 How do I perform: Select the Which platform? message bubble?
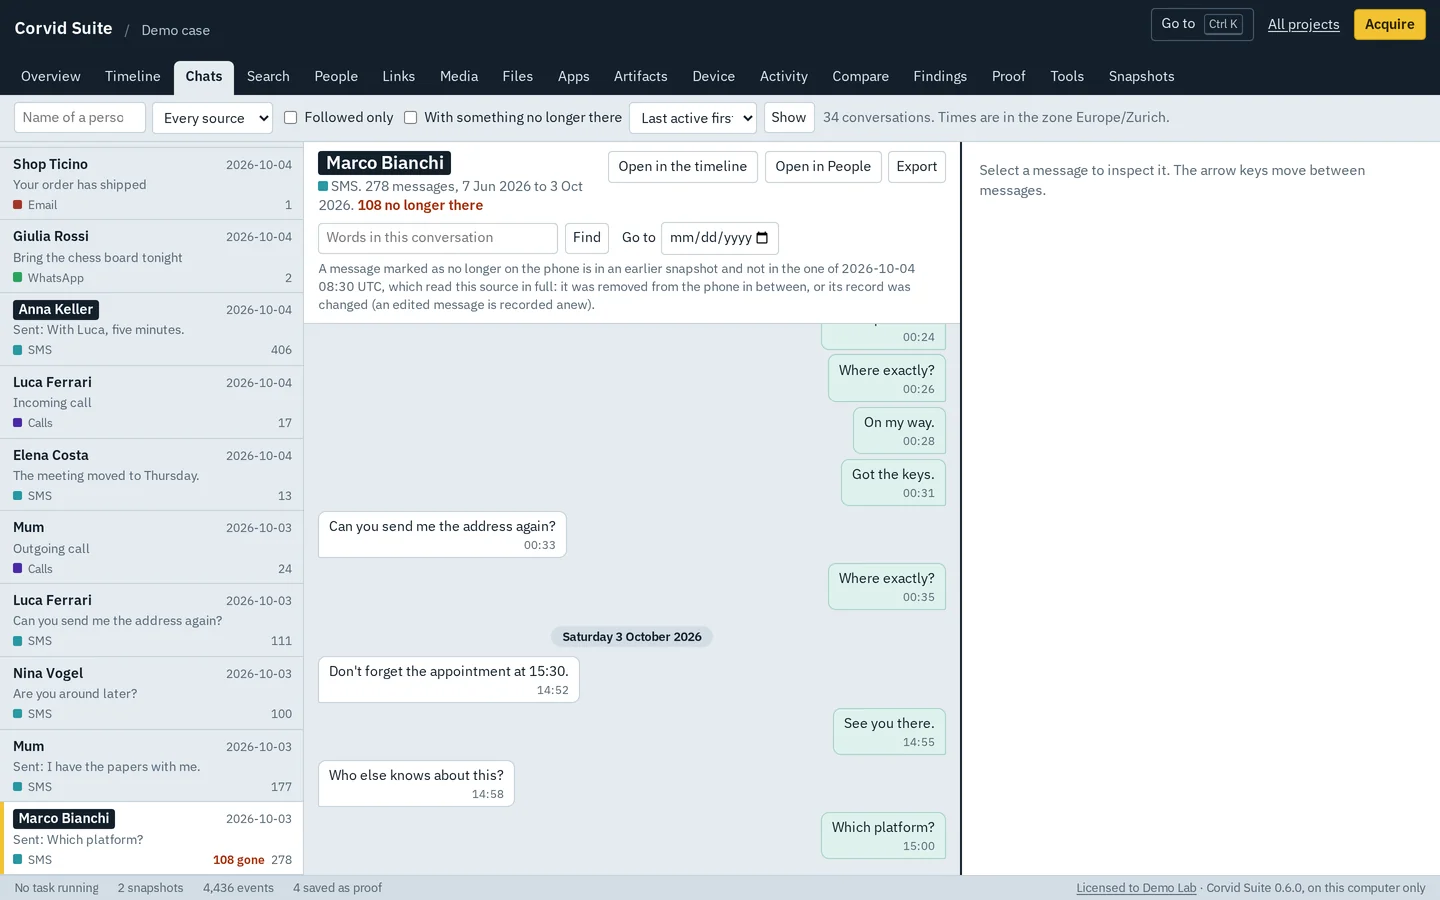883,836
